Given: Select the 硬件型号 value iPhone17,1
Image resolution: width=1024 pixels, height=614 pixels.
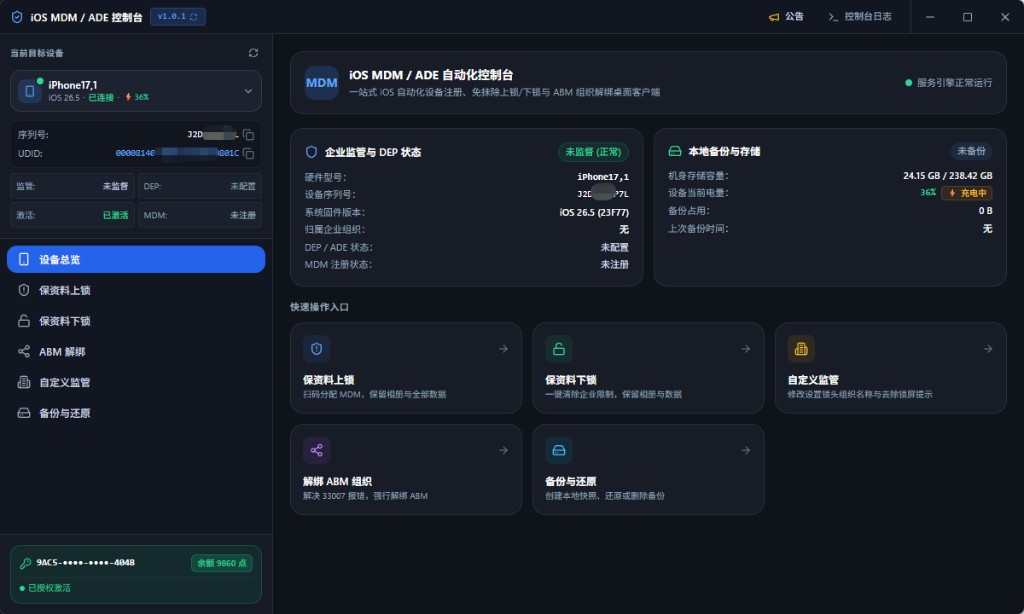Looking at the screenshot, I should [x=603, y=176].
